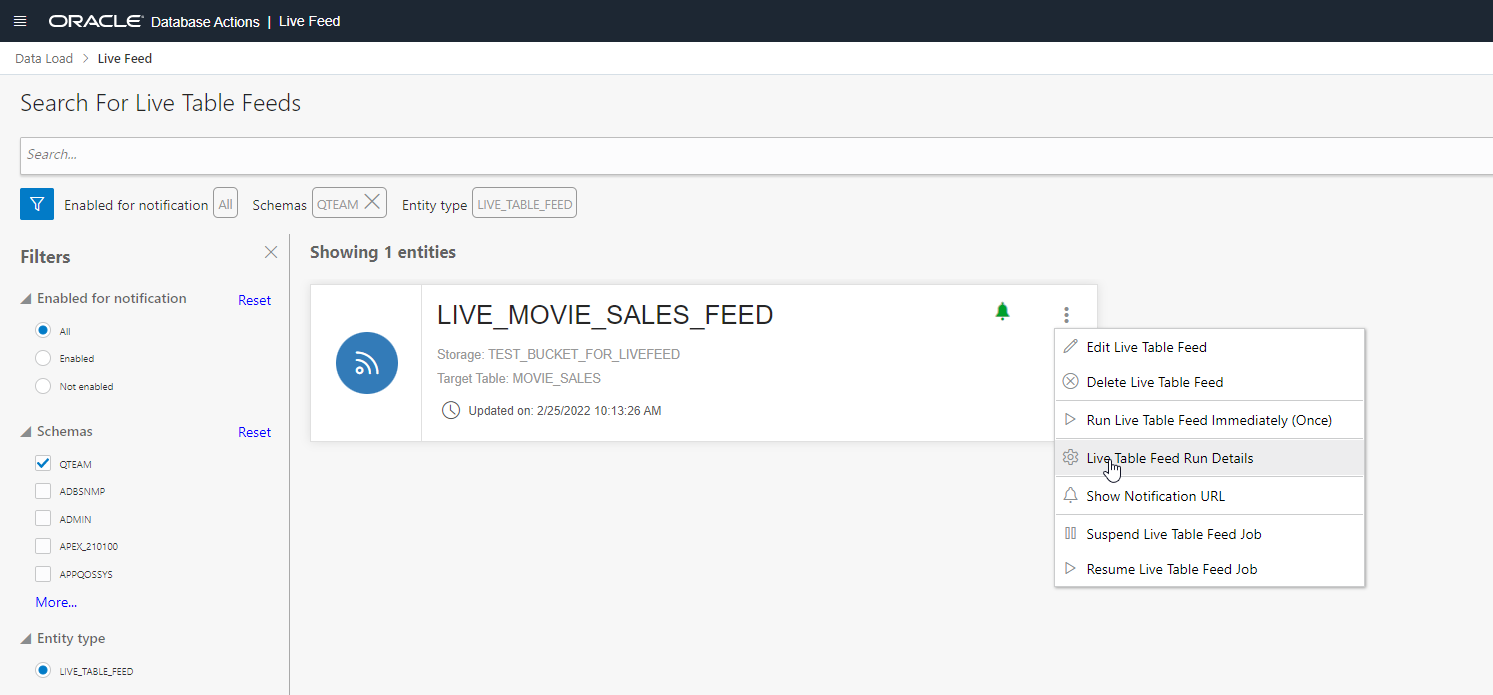Choose Delete Live Table Feed

tap(1154, 382)
